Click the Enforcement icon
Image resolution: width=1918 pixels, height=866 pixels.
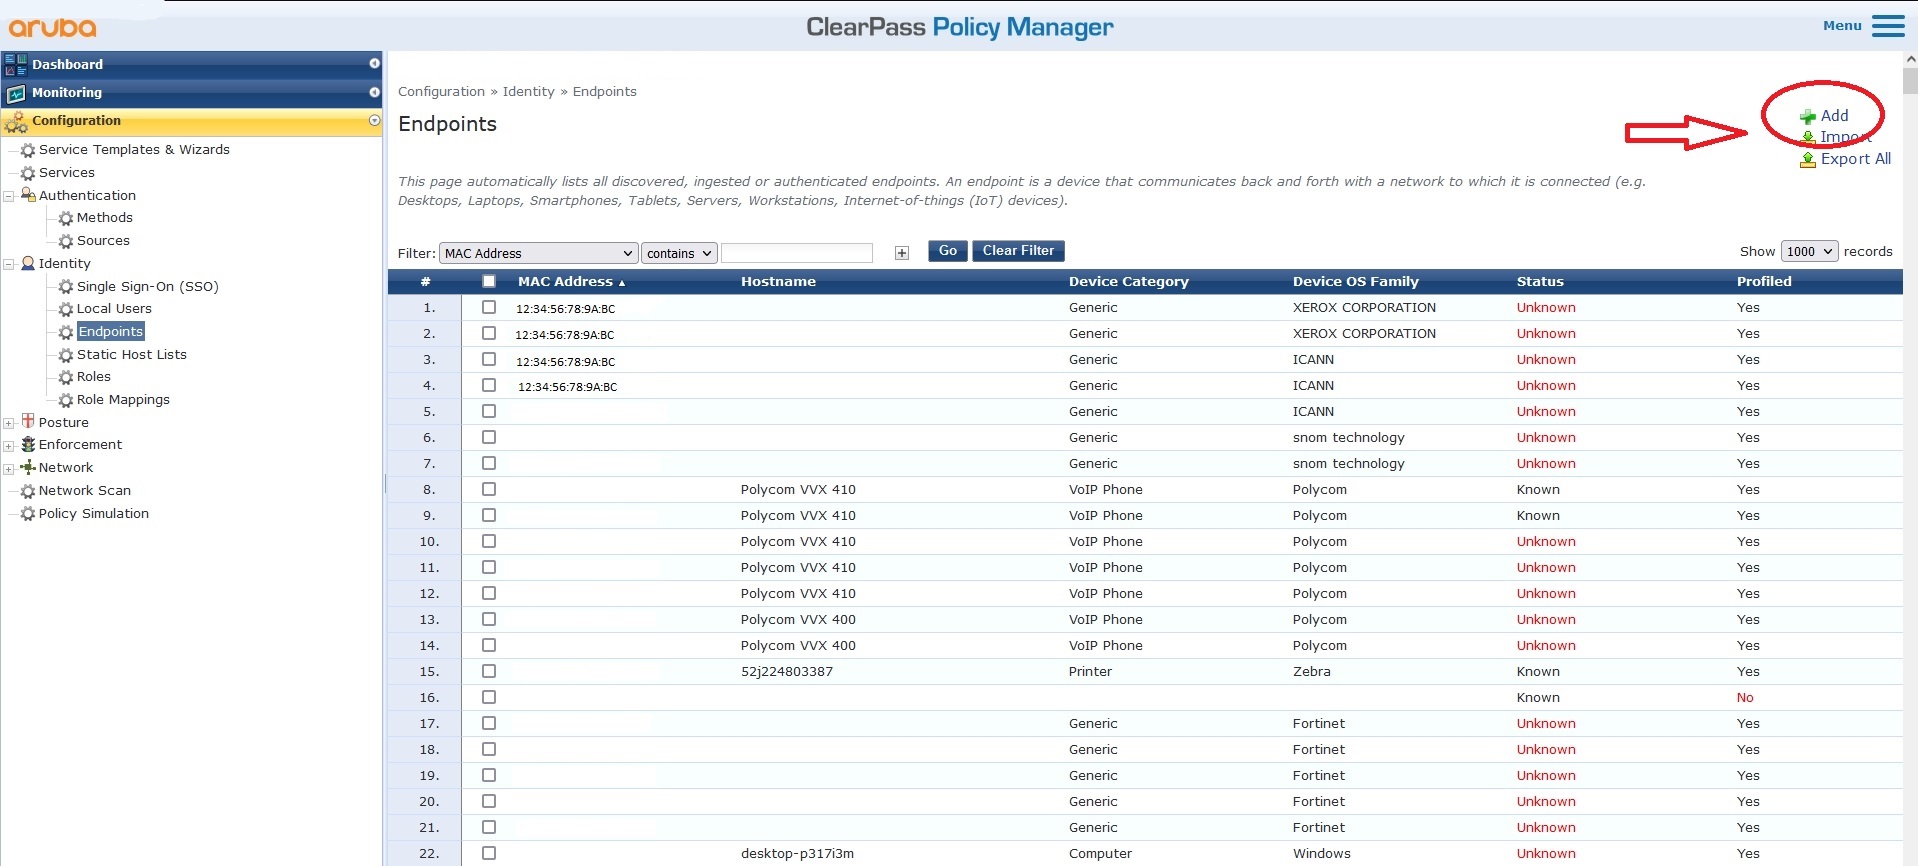point(28,444)
